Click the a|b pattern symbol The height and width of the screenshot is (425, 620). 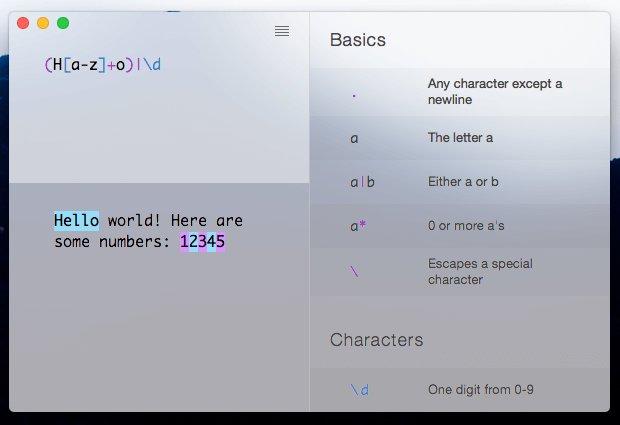tap(362, 182)
